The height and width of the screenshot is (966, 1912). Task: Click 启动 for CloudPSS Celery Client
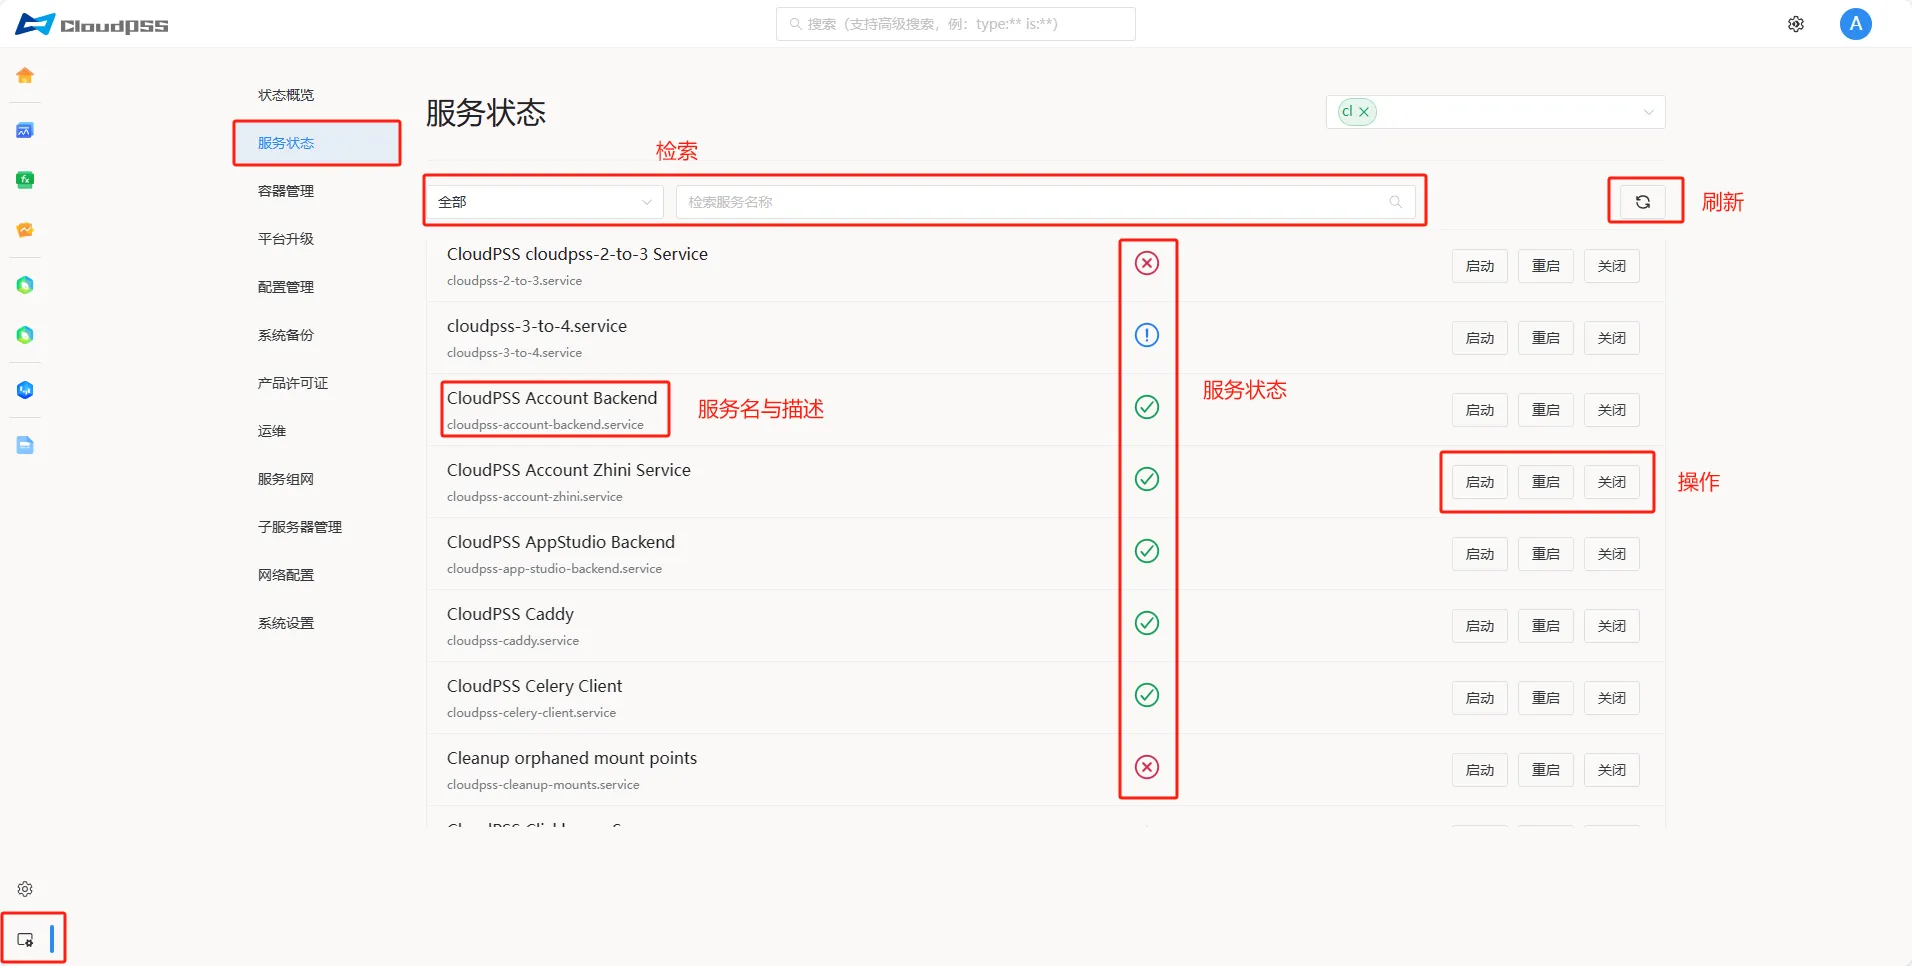point(1480,698)
